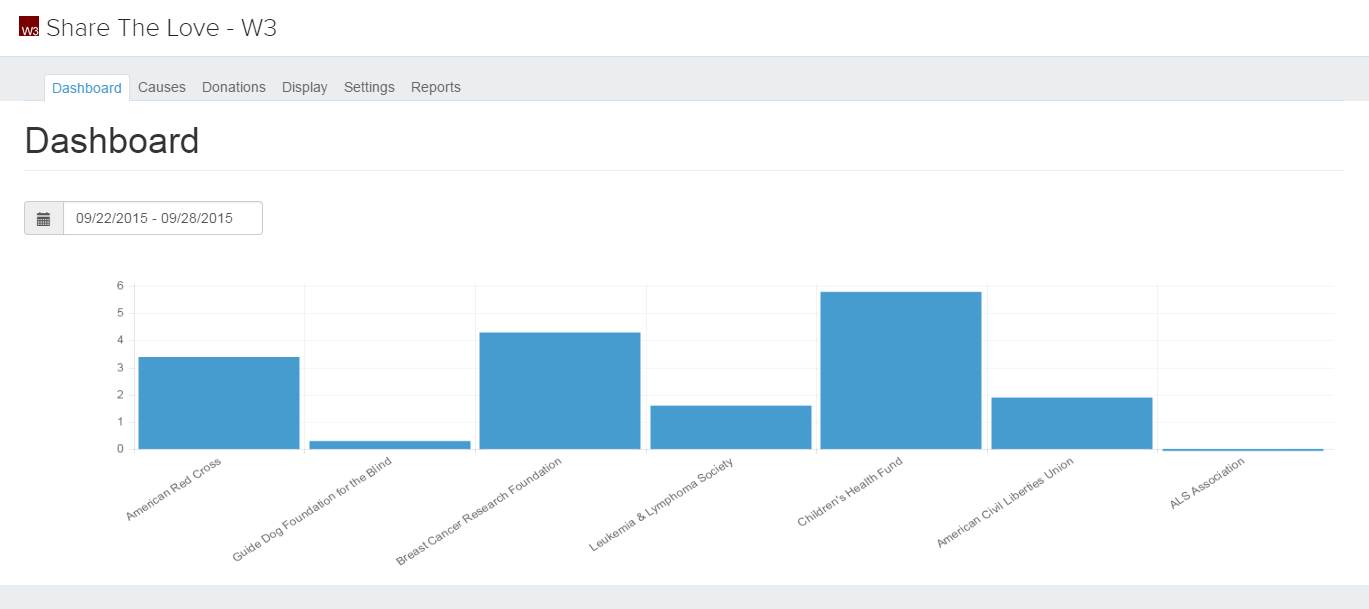
Task: Click the W3 logo icon
Action: (29, 27)
